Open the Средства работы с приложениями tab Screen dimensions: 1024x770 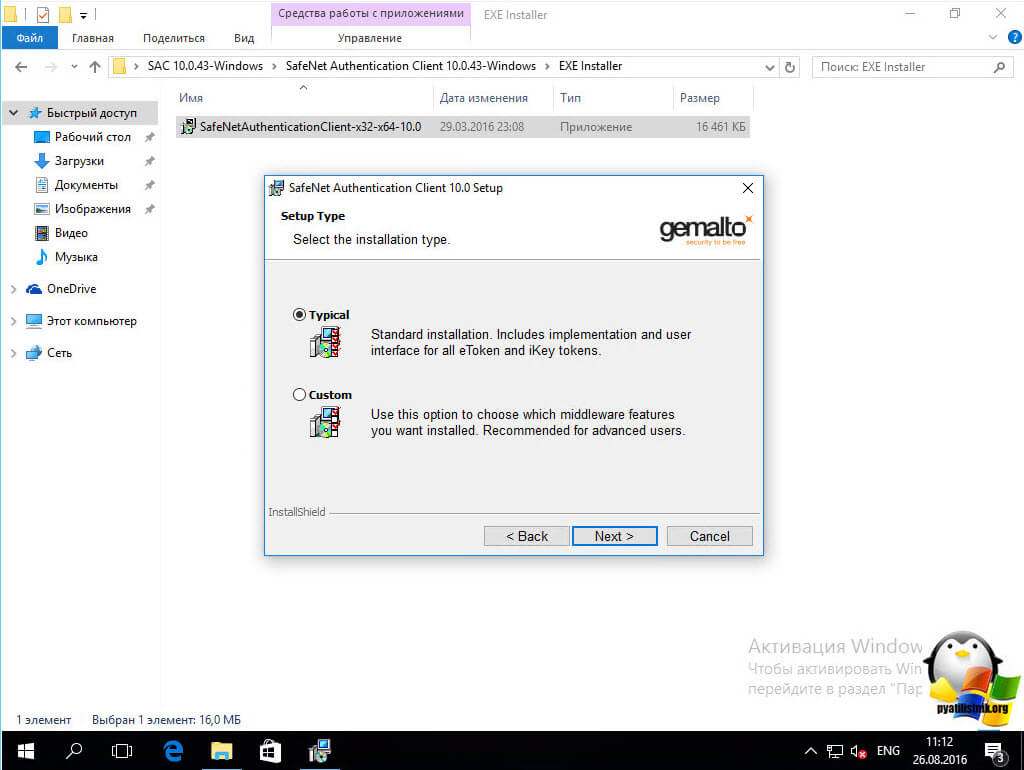click(370, 13)
